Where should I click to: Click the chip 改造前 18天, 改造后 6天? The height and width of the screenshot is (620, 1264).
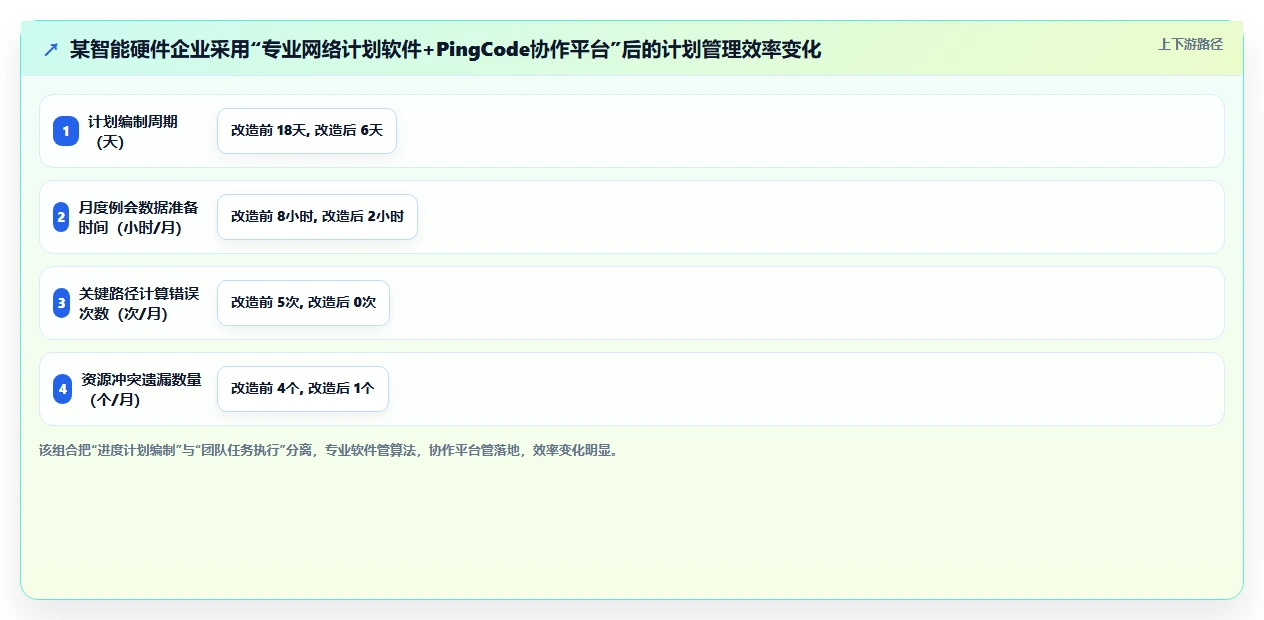[x=307, y=131]
